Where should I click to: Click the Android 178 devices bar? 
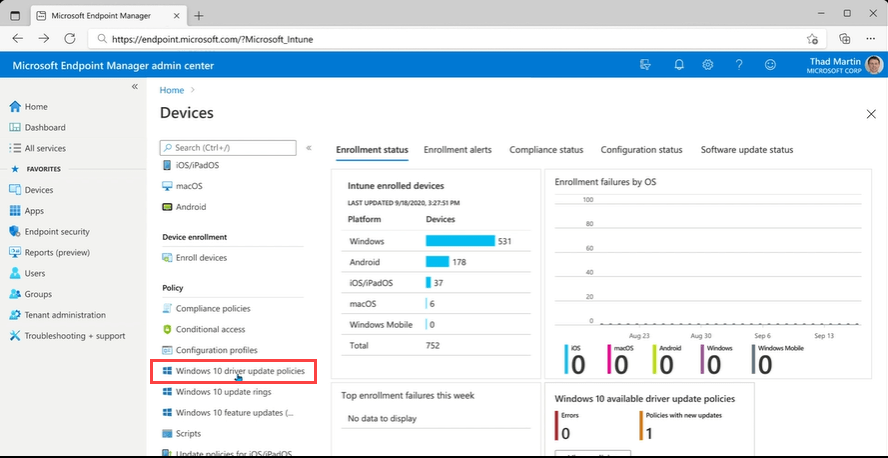(x=437, y=262)
